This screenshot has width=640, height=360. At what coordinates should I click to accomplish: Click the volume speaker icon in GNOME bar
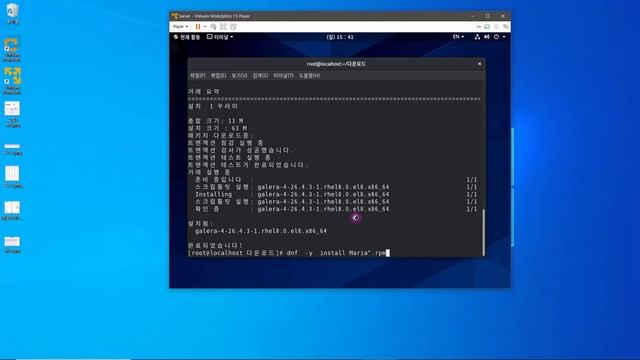(x=487, y=37)
